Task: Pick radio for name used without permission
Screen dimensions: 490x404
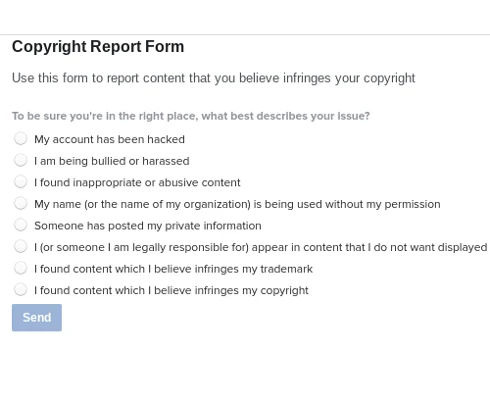Action: (x=20, y=203)
